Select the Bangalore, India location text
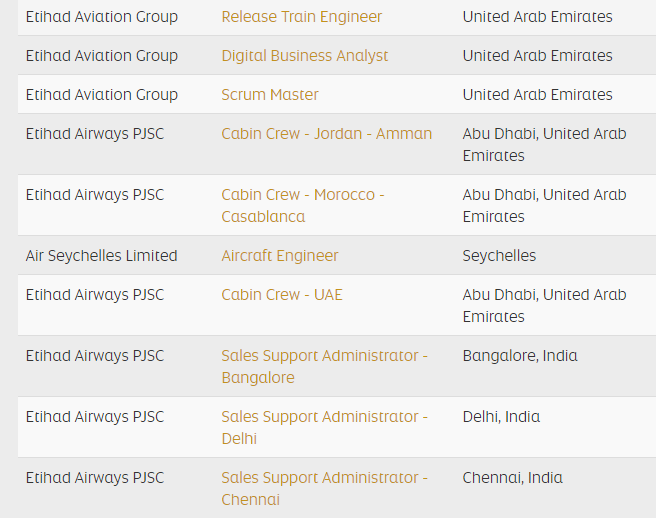Viewport: 656px width, 518px height. pos(520,356)
